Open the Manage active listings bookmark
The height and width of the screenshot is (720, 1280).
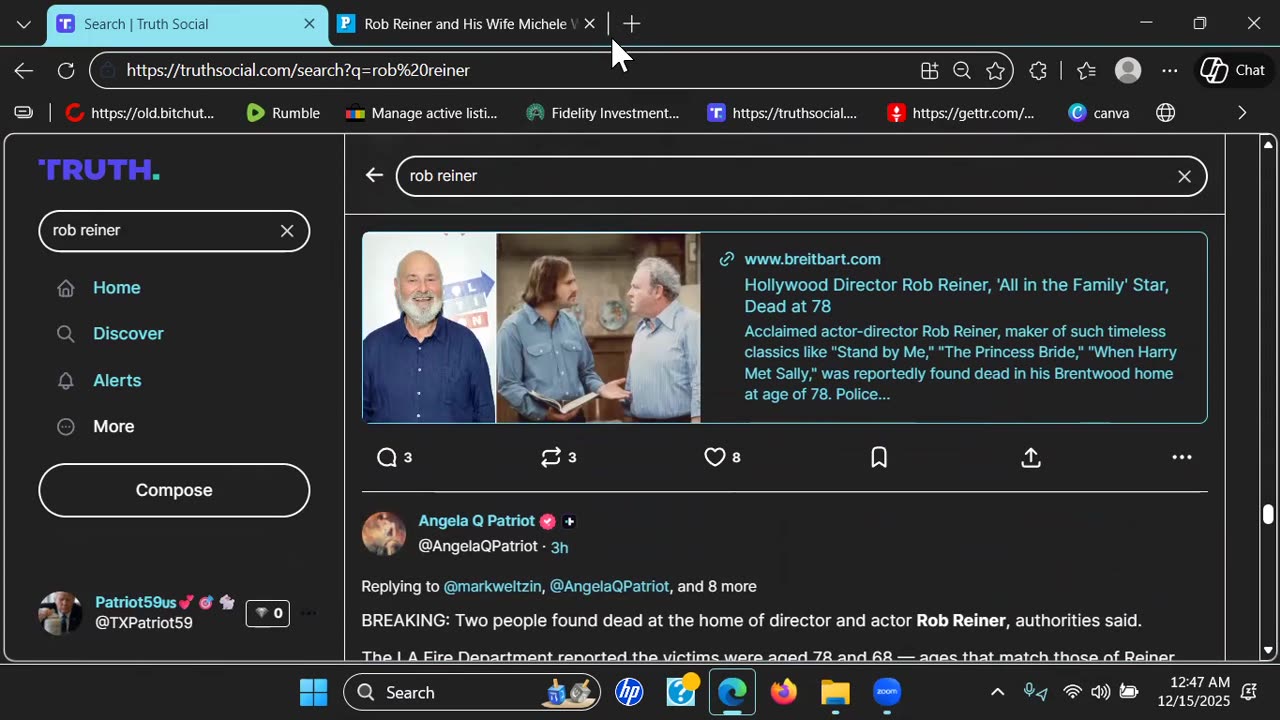click(x=421, y=113)
